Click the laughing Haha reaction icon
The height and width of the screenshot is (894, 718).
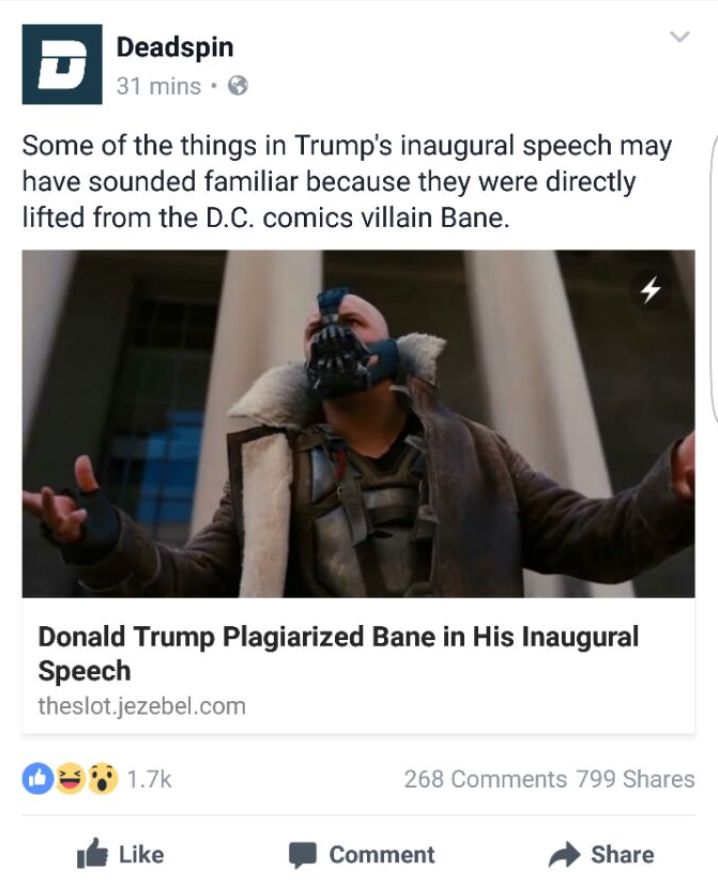[x=70, y=778]
